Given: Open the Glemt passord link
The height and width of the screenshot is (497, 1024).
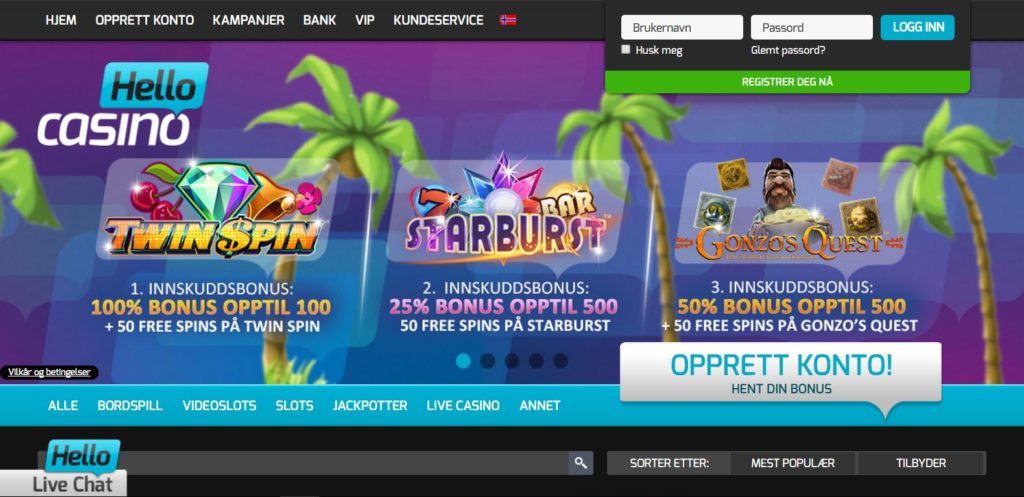Looking at the screenshot, I should (788, 50).
